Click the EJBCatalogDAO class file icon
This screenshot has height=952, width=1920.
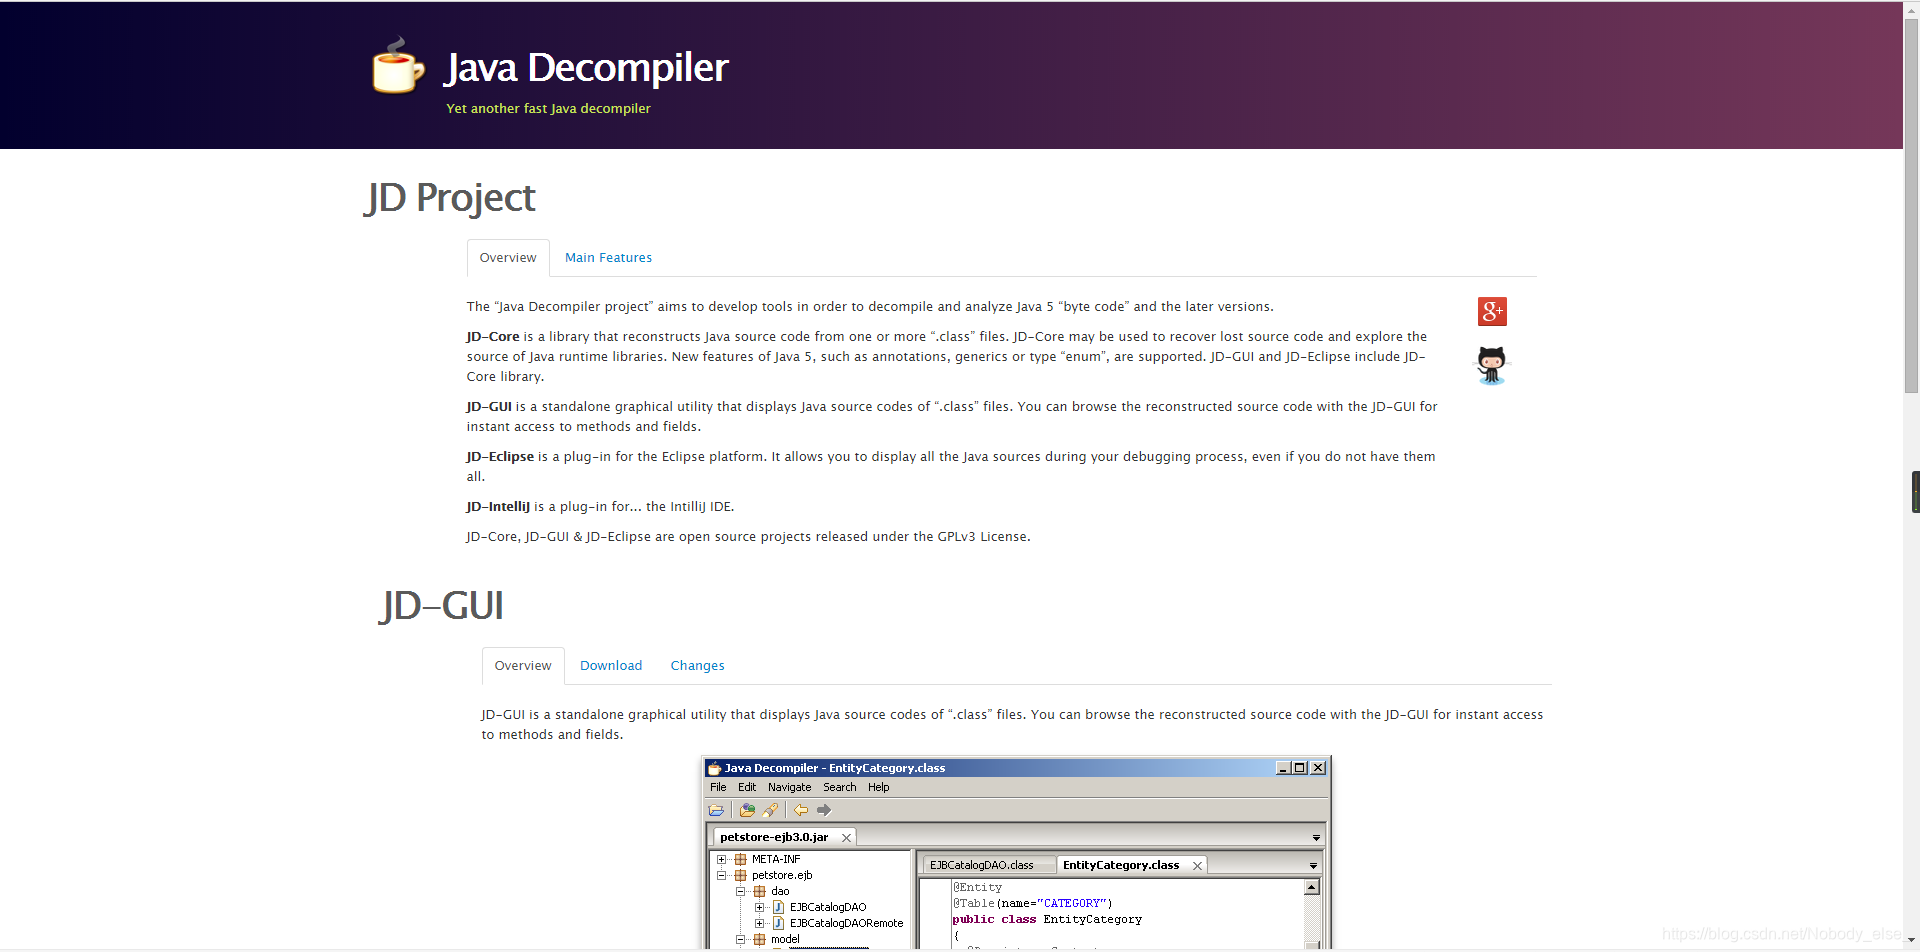tap(778, 907)
